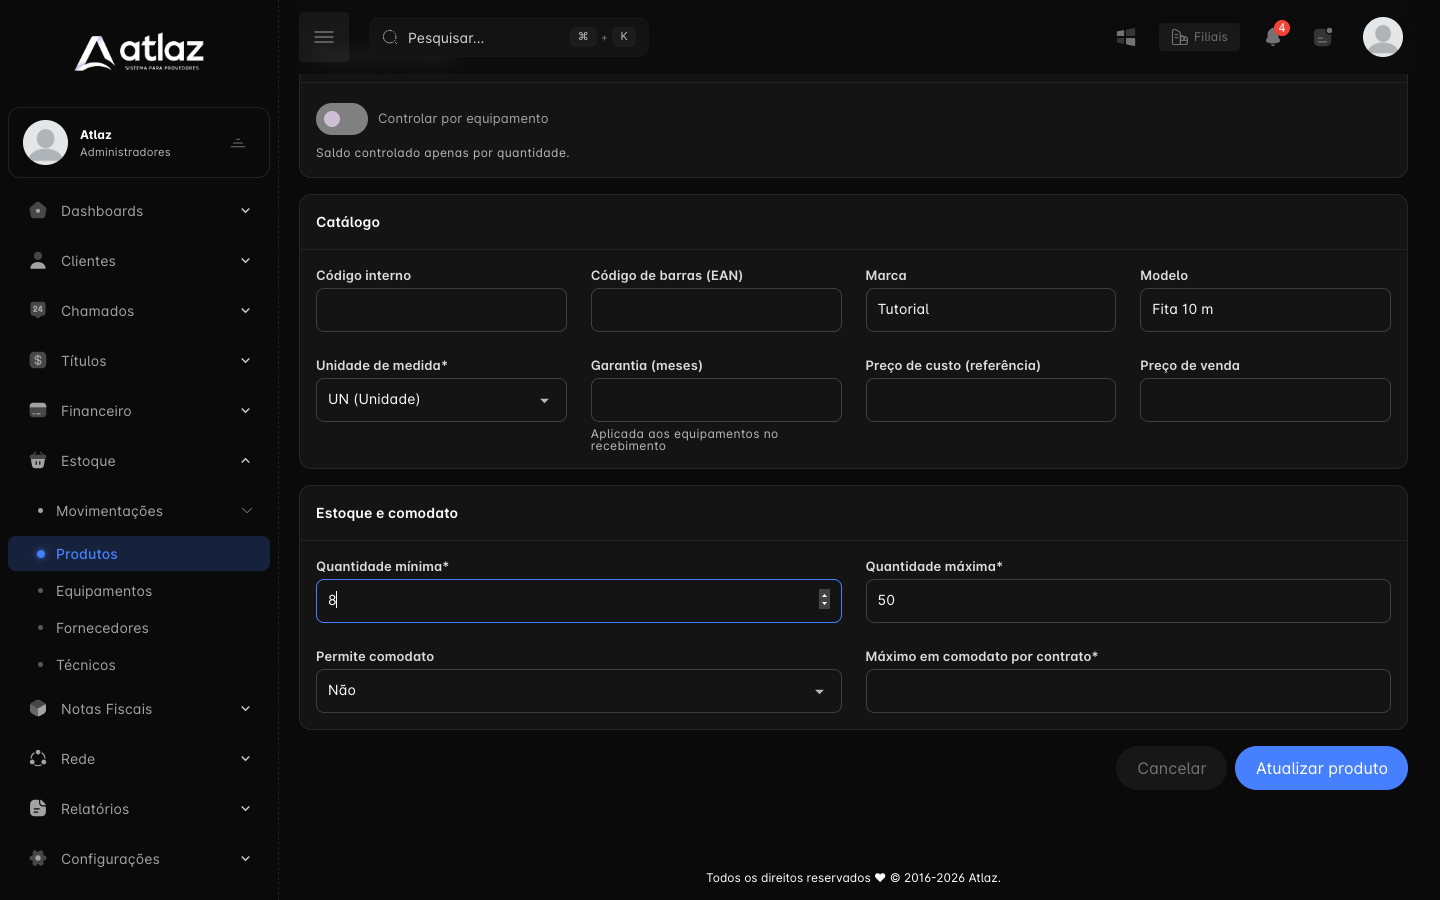The height and width of the screenshot is (900, 1440).
Task: Click the Clientes person icon
Action: click(38, 261)
